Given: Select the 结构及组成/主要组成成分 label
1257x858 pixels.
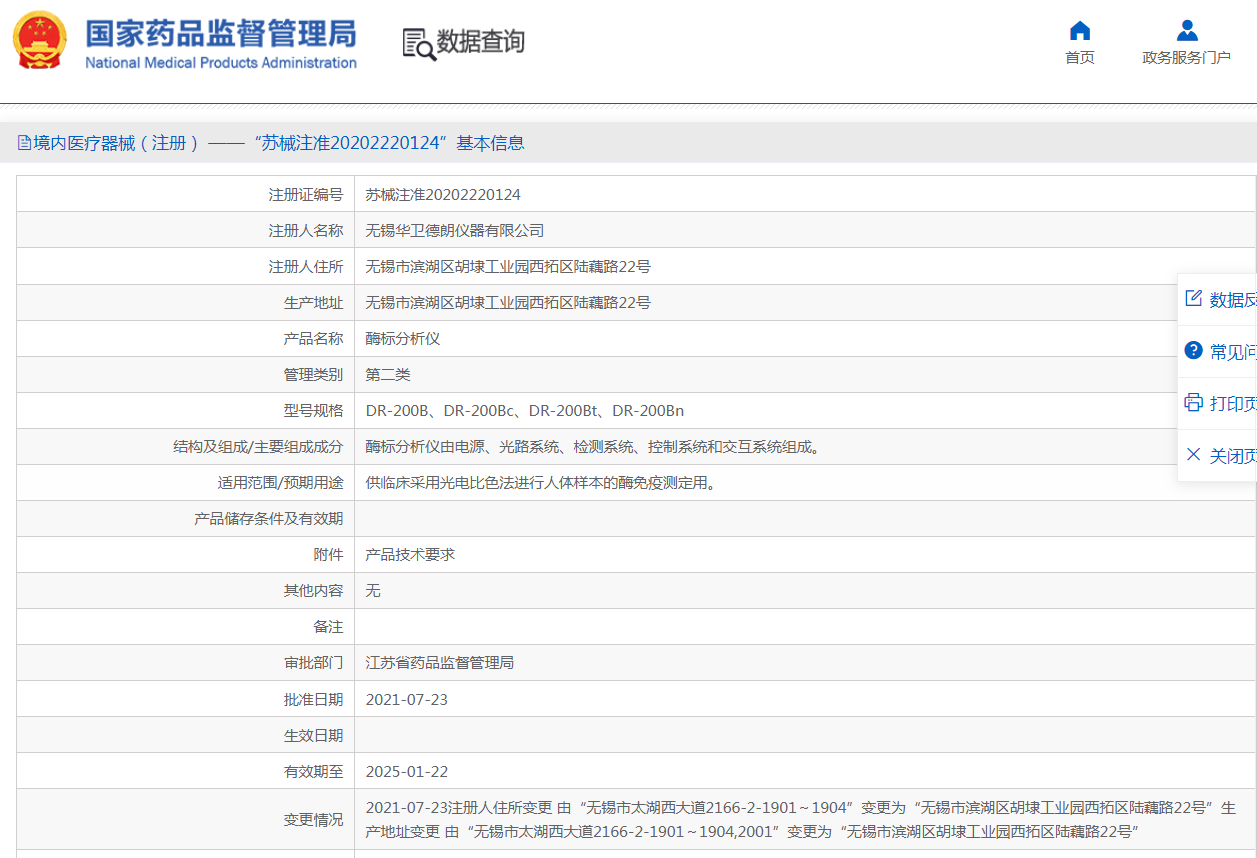Looking at the screenshot, I should 258,447.
